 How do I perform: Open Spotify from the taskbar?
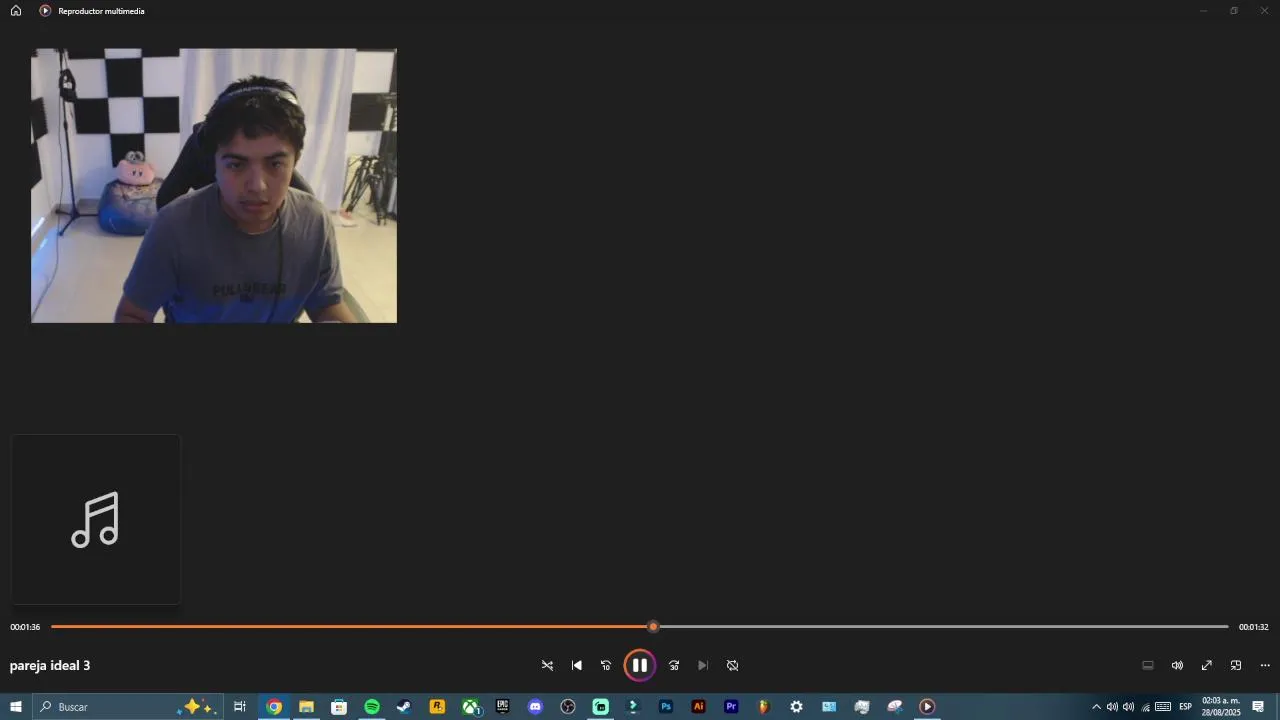pyautogui.click(x=372, y=707)
